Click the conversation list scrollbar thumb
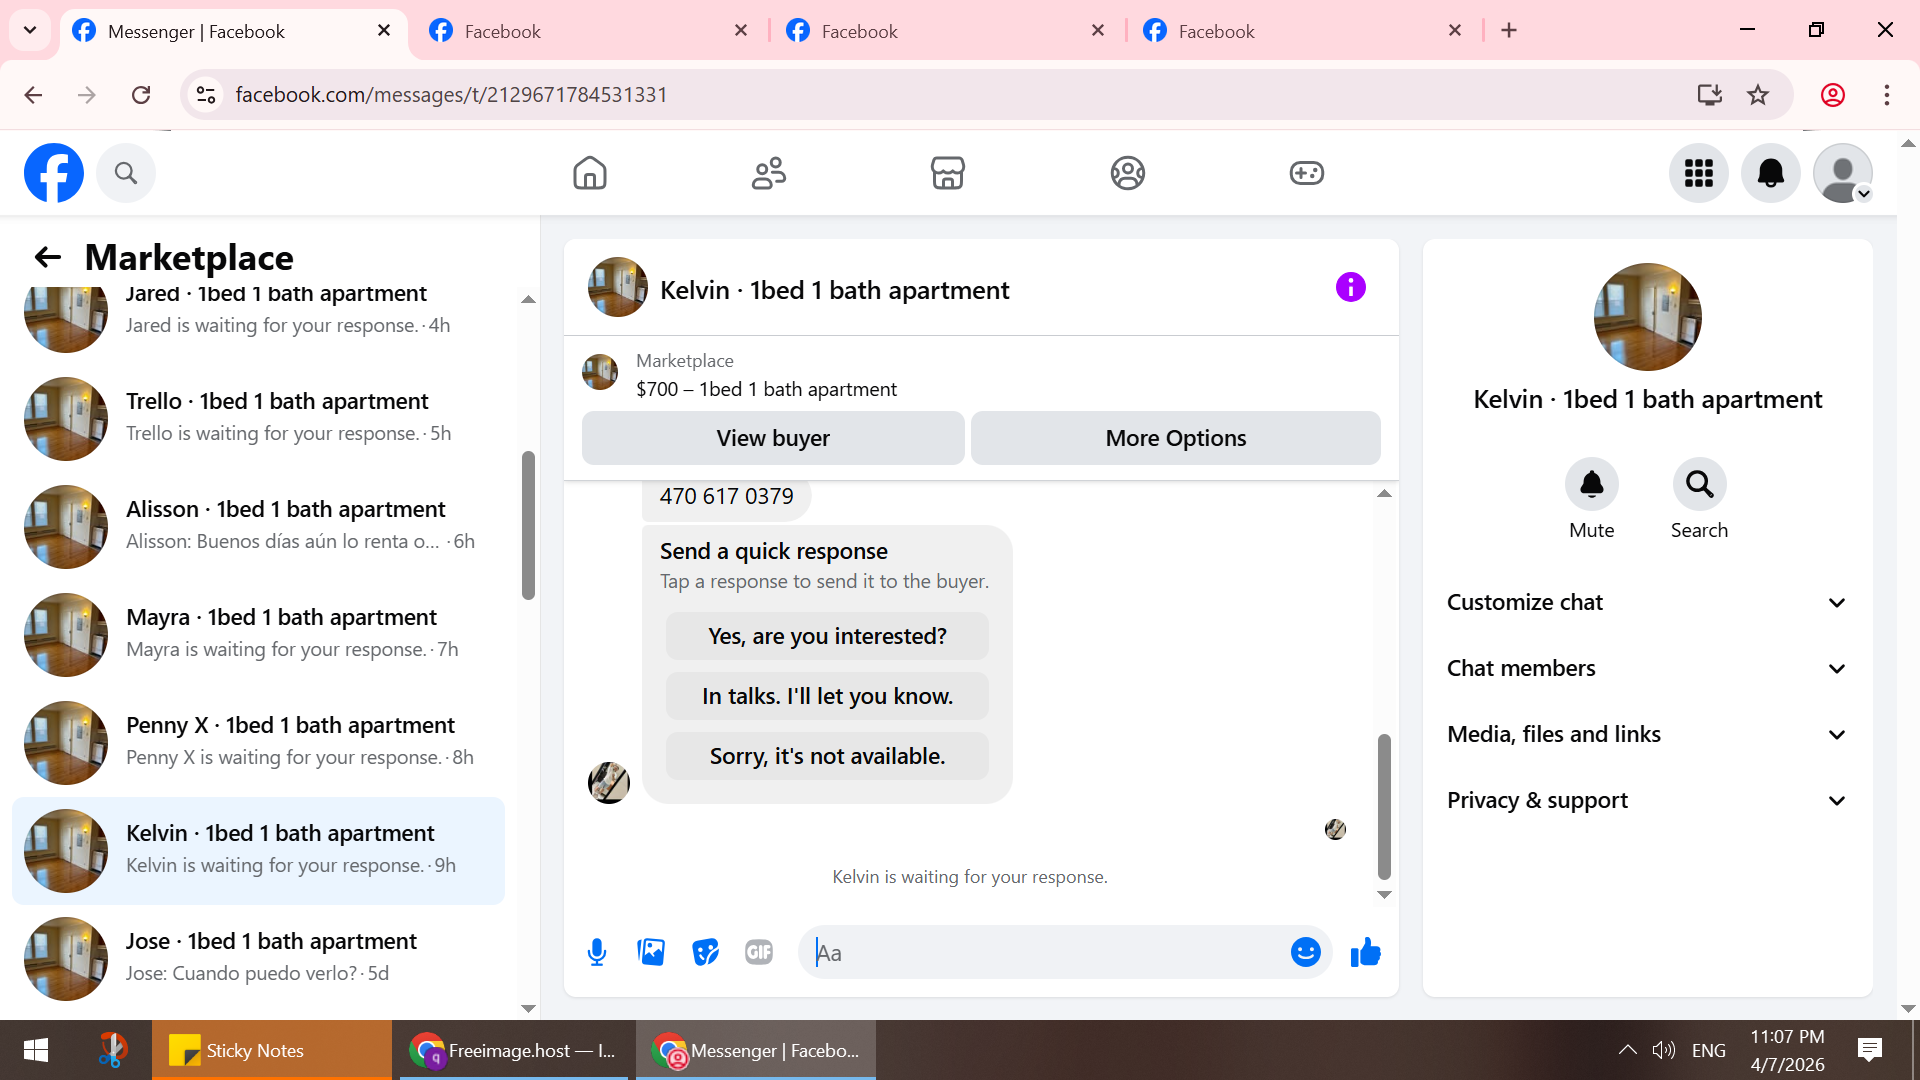1920x1080 pixels. (x=528, y=526)
